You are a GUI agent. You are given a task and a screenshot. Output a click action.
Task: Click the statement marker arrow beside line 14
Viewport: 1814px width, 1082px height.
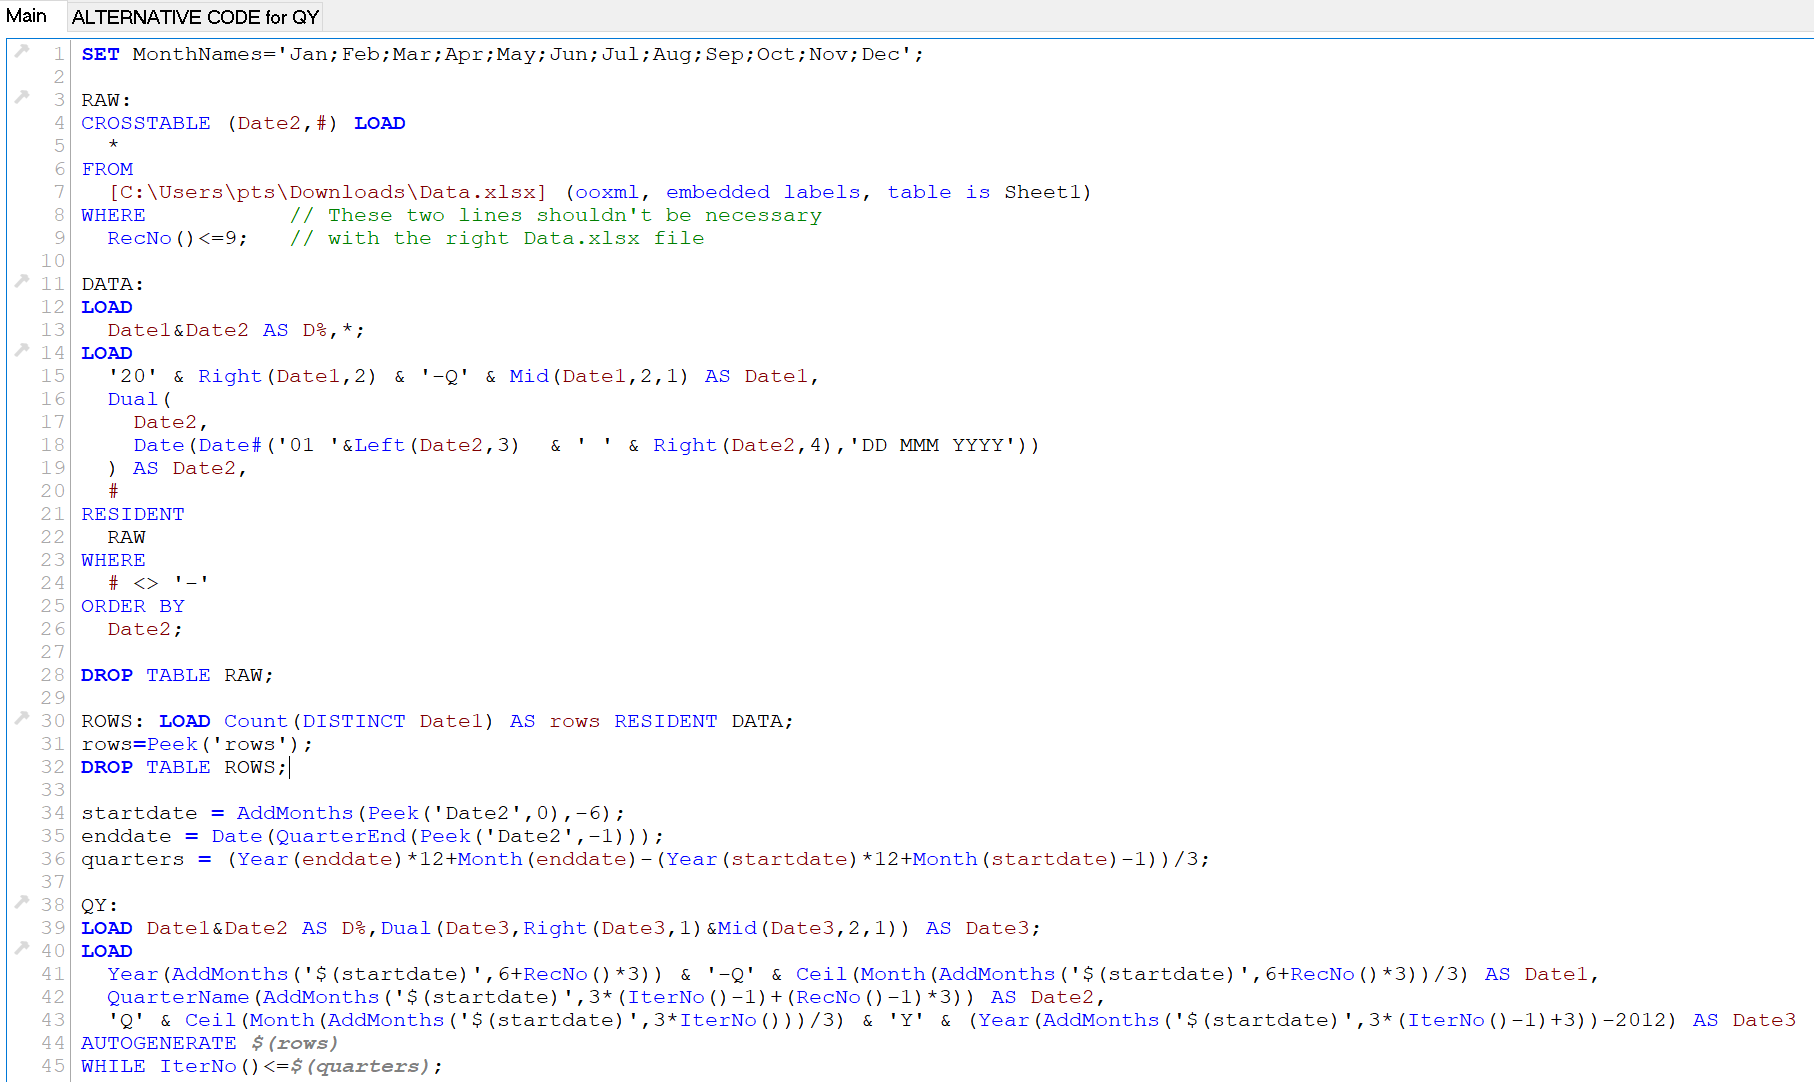(22, 349)
